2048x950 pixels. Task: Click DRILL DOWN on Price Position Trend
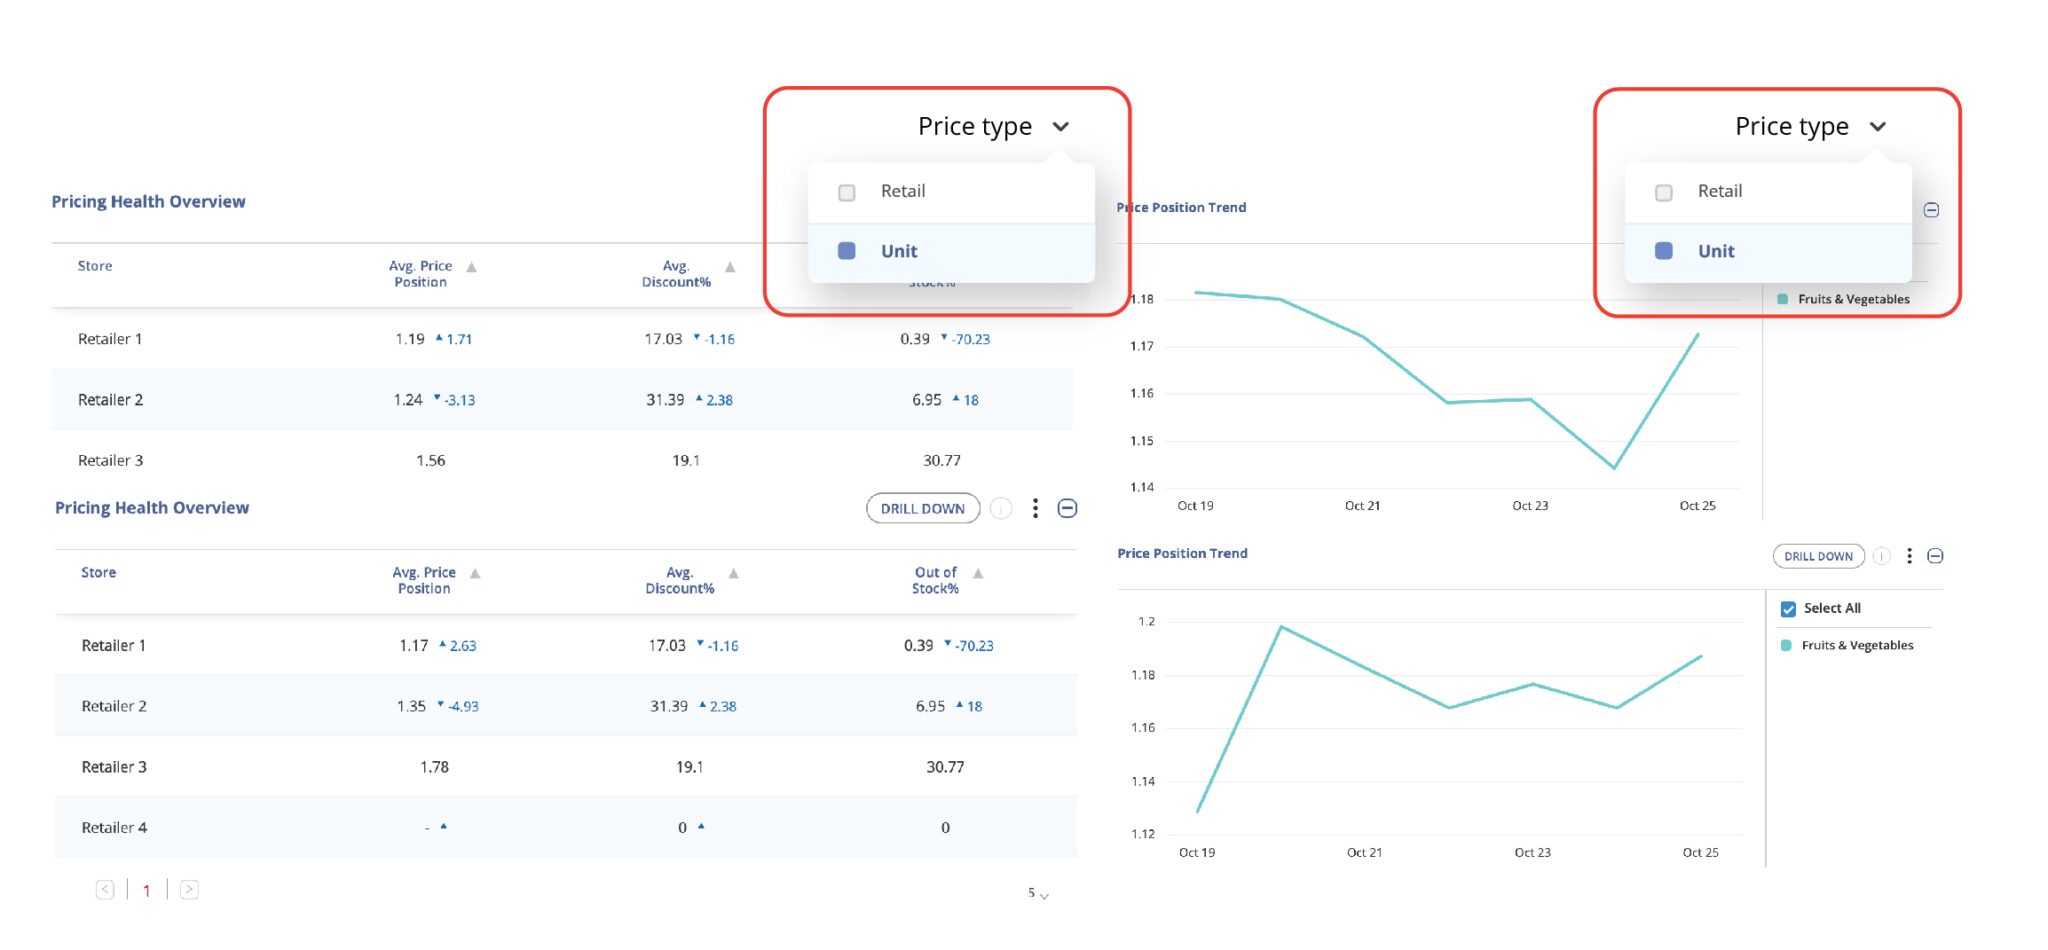(1819, 556)
